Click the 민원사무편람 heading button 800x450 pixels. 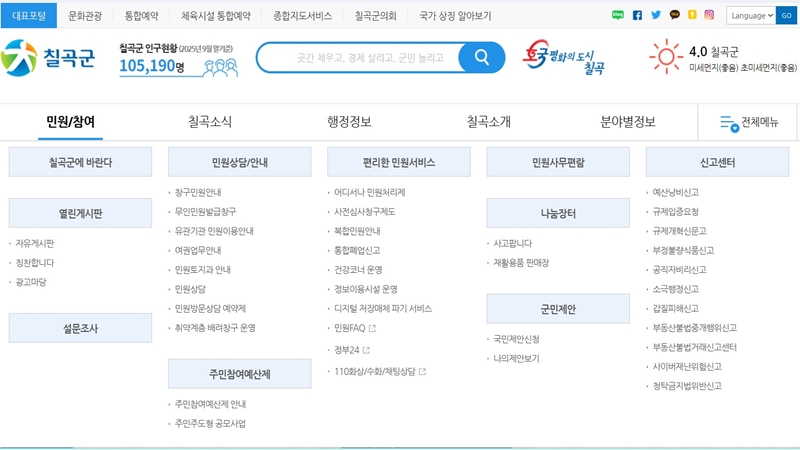pyautogui.click(x=558, y=162)
